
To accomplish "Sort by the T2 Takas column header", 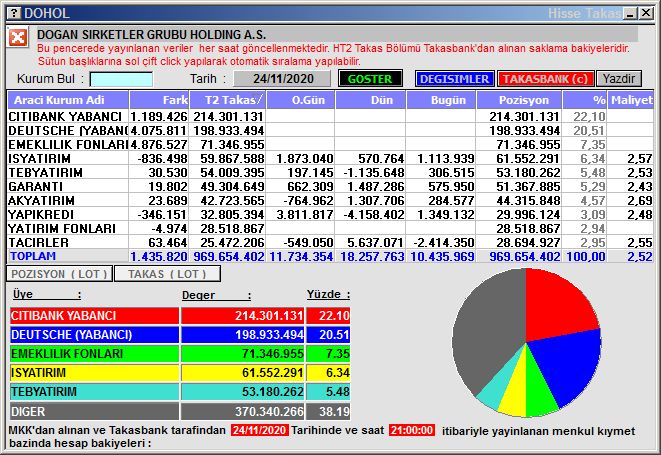I will coord(228,100).
